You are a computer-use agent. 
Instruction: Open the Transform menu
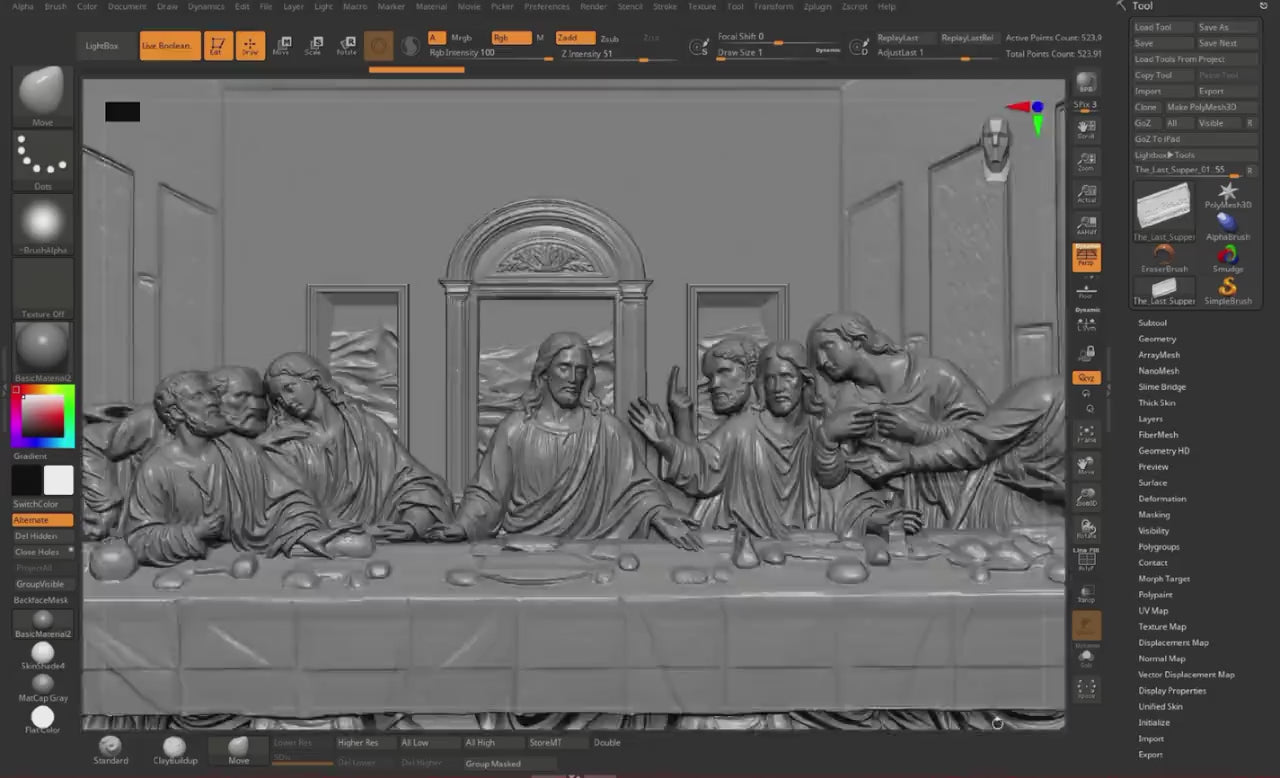pos(773,6)
